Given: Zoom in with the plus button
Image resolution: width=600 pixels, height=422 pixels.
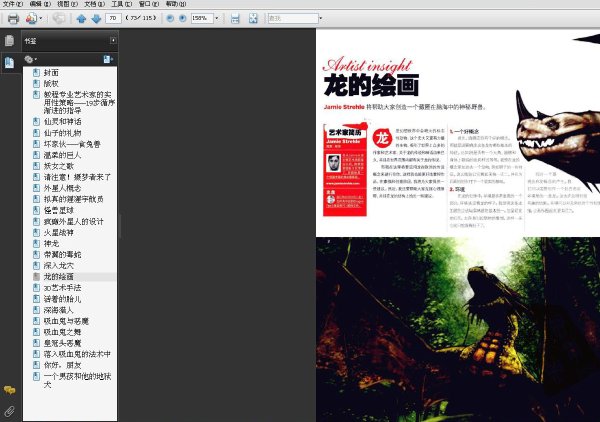Looking at the screenshot, I should coord(183,18).
